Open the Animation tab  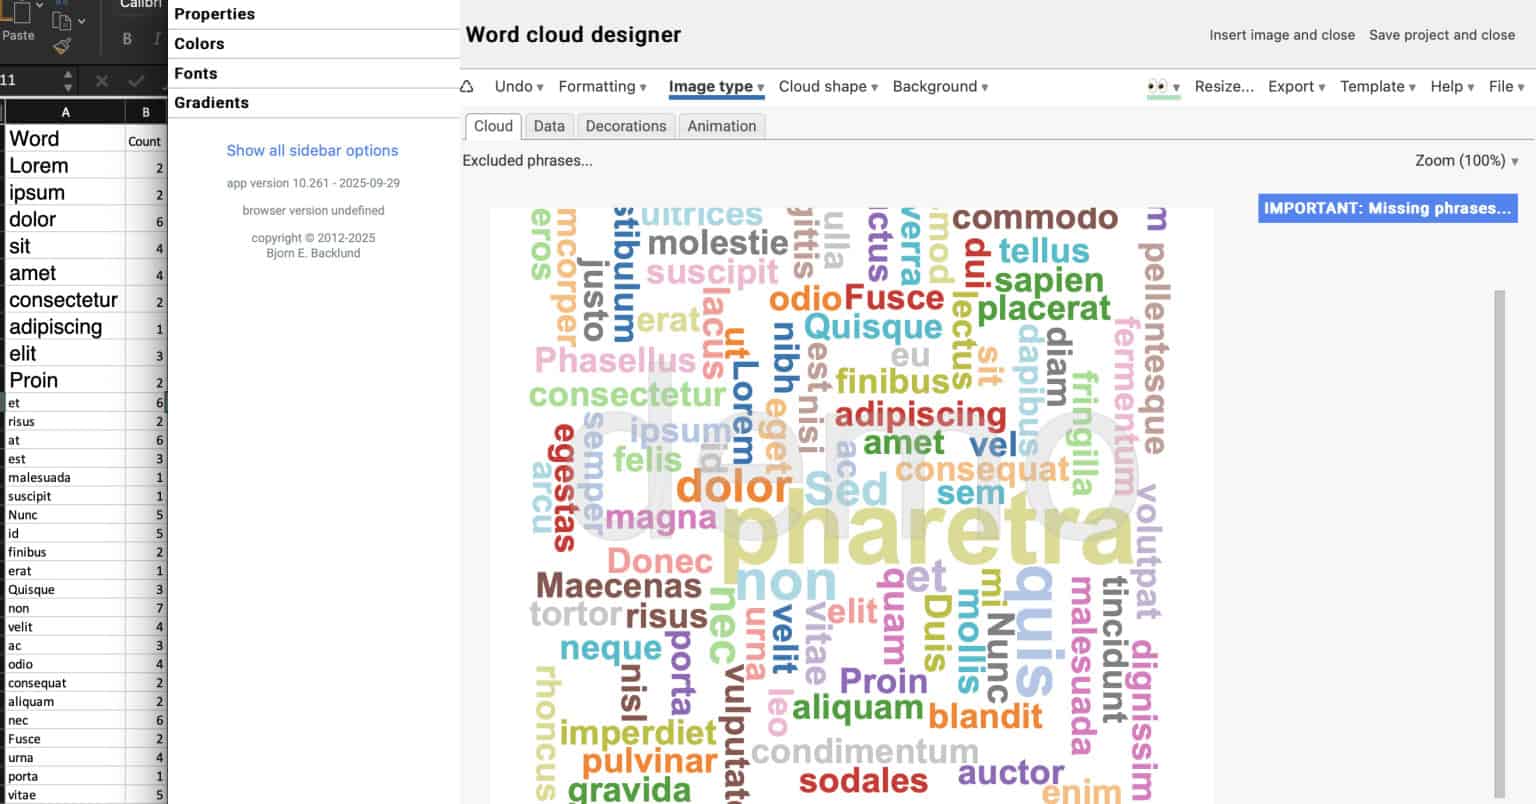[x=721, y=125]
